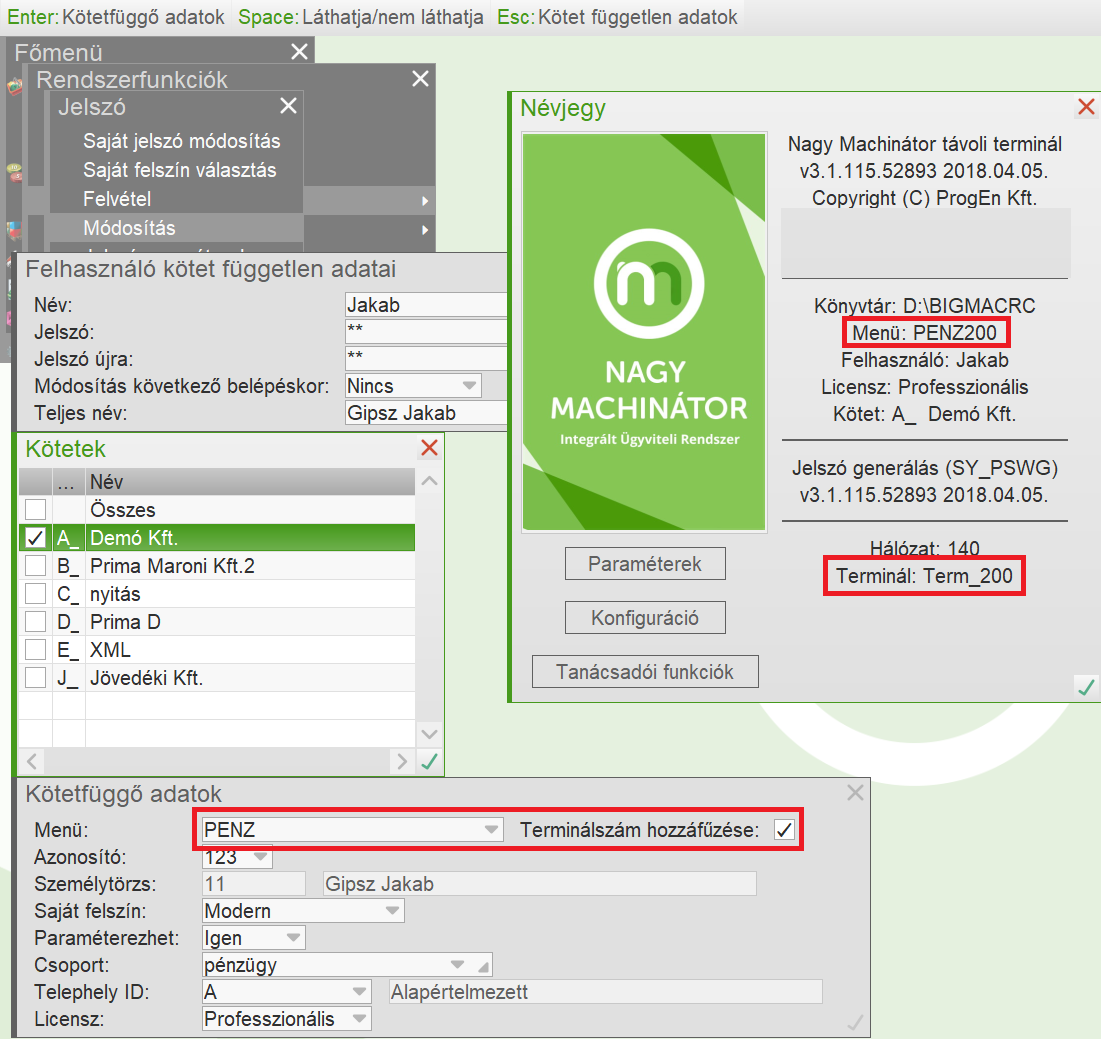Click the Terminál: Term_200 text
The width and height of the screenshot is (1101, 1039).
pos(924,576)
